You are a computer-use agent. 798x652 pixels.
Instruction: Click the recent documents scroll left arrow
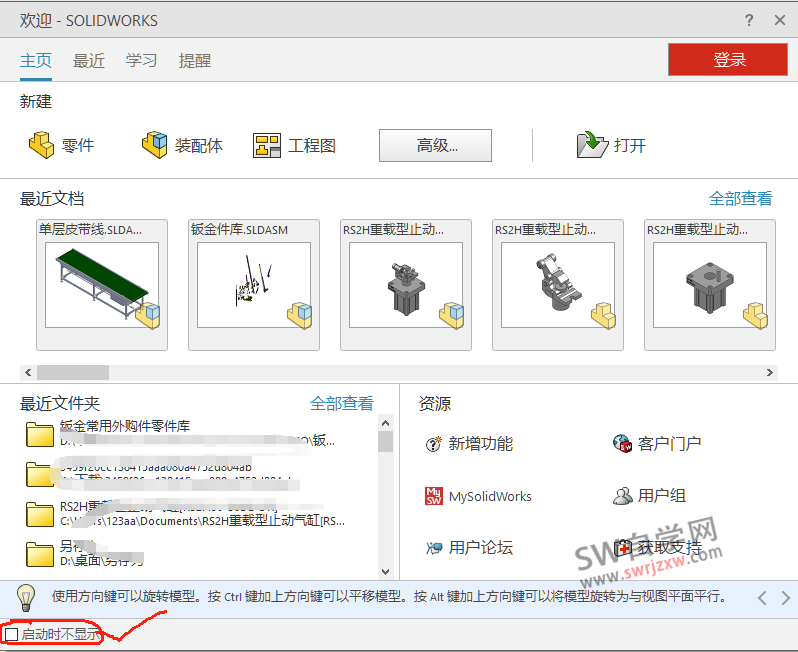pyautogui.click(x=28, y=373)
